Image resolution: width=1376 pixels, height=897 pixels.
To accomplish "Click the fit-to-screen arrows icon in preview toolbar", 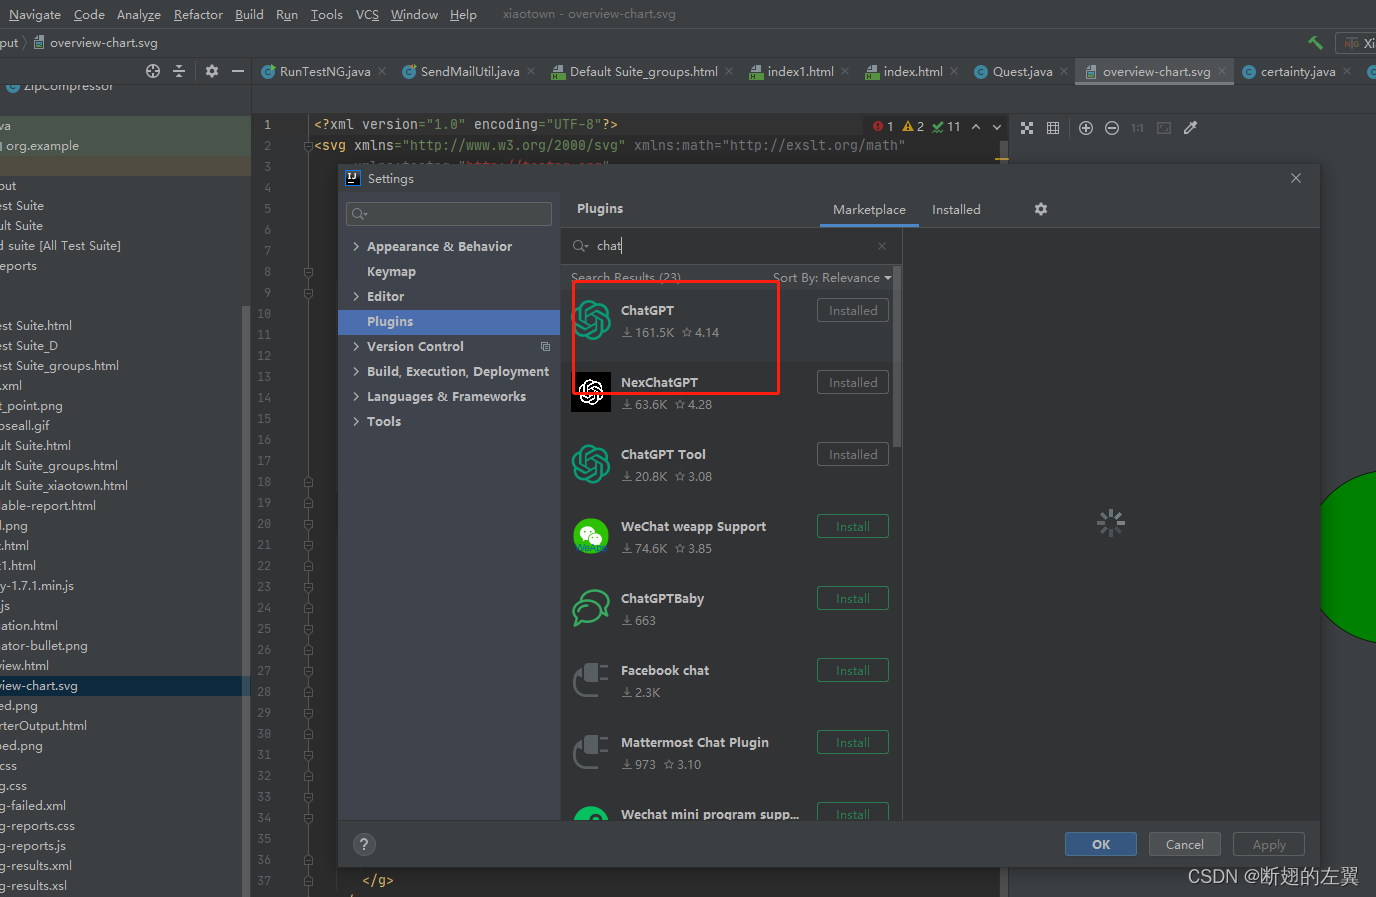I will pyautogui.click(x=1027, y=128).
